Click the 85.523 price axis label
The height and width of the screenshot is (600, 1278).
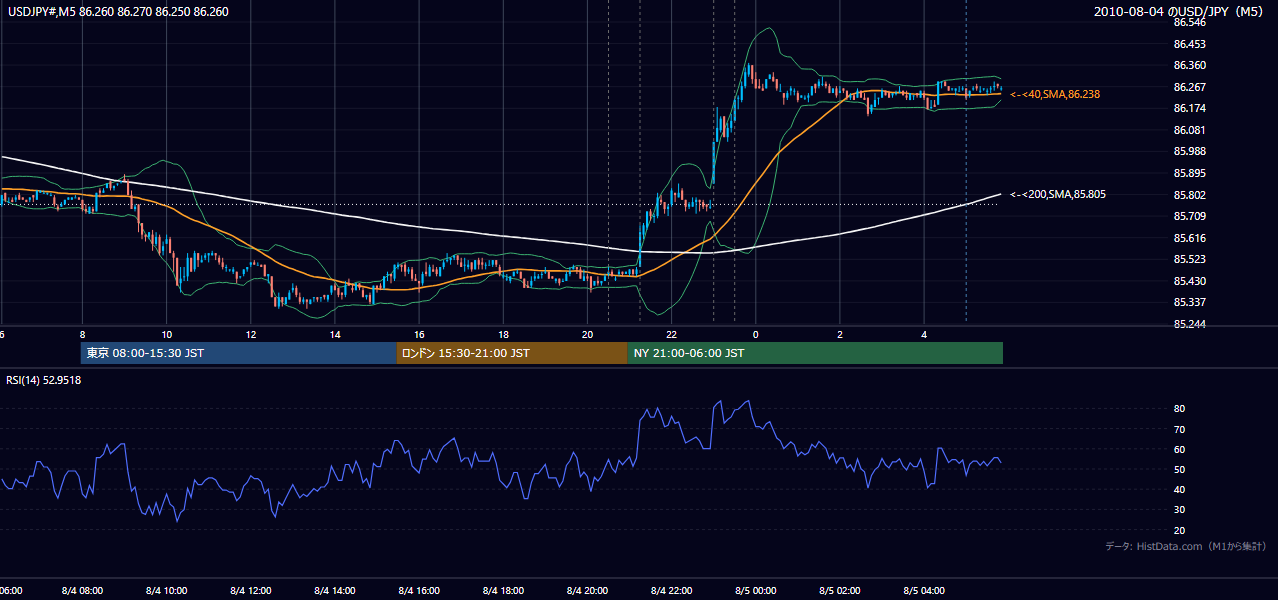[1189, 259]
